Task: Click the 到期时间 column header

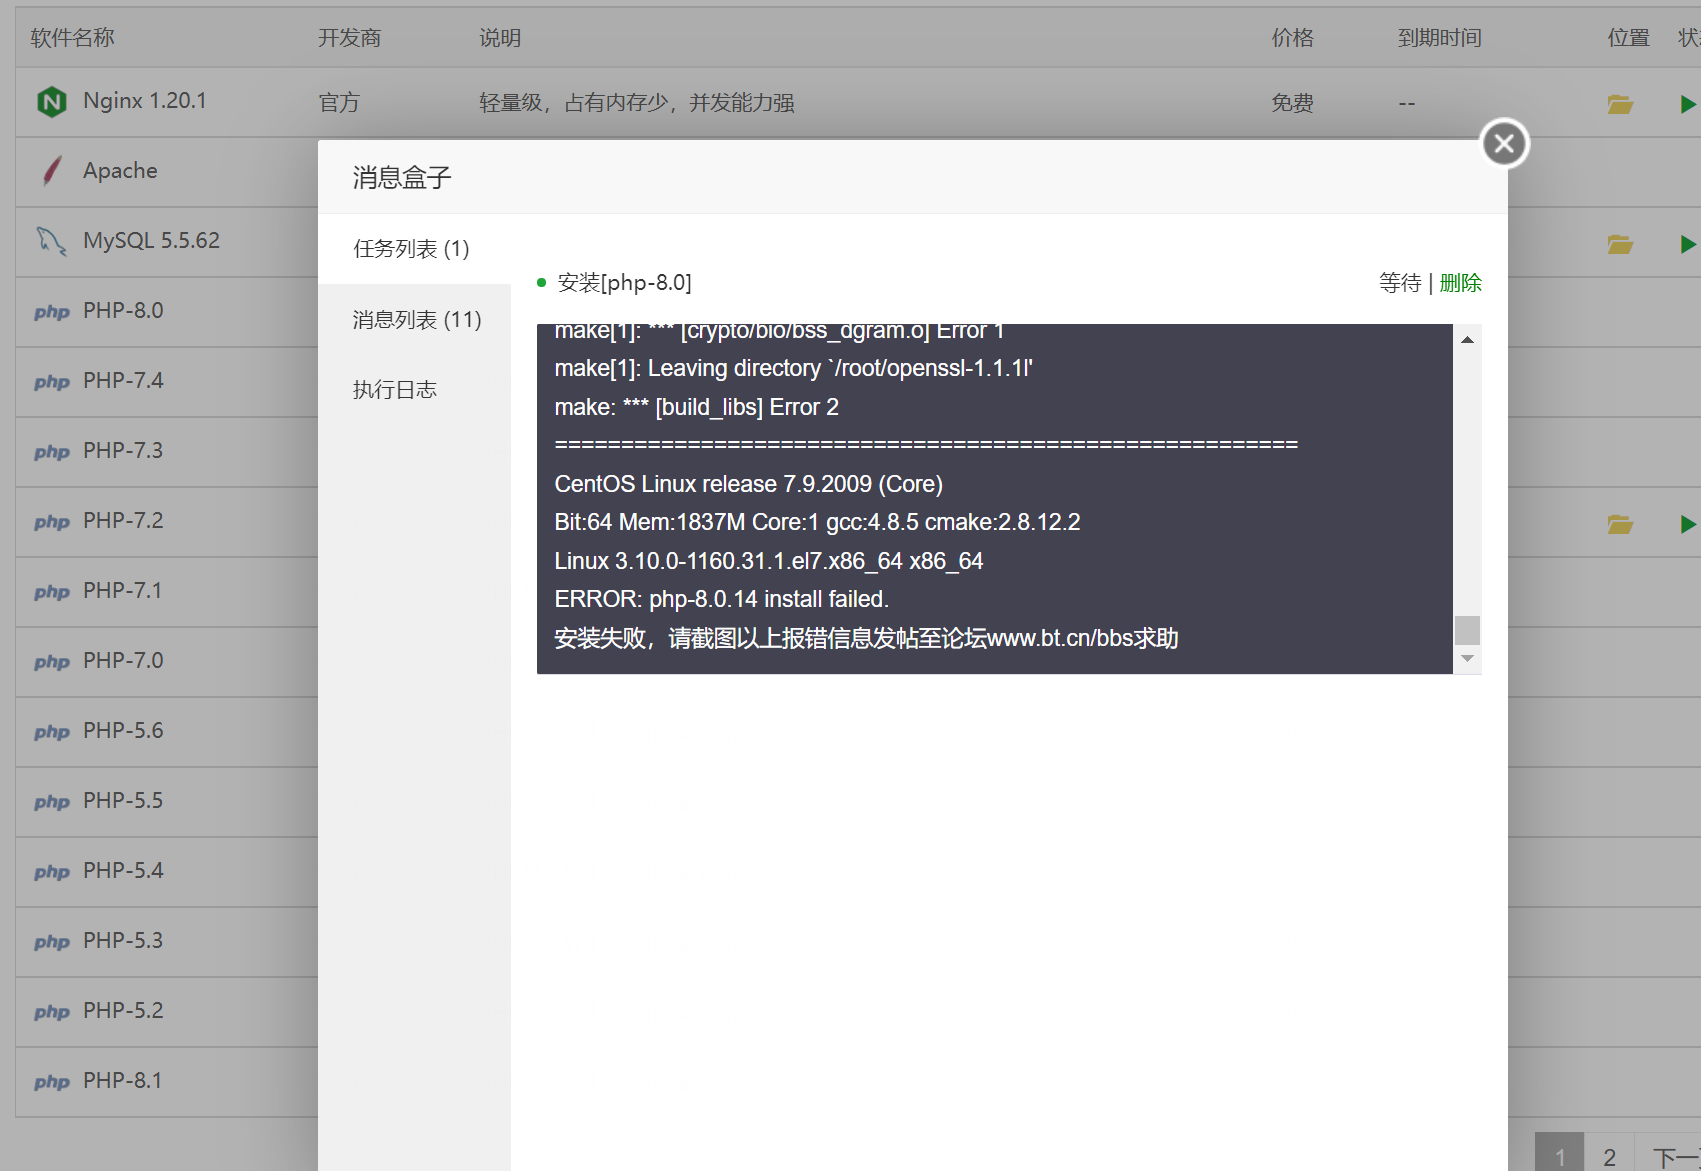Action: point(1440,38)
